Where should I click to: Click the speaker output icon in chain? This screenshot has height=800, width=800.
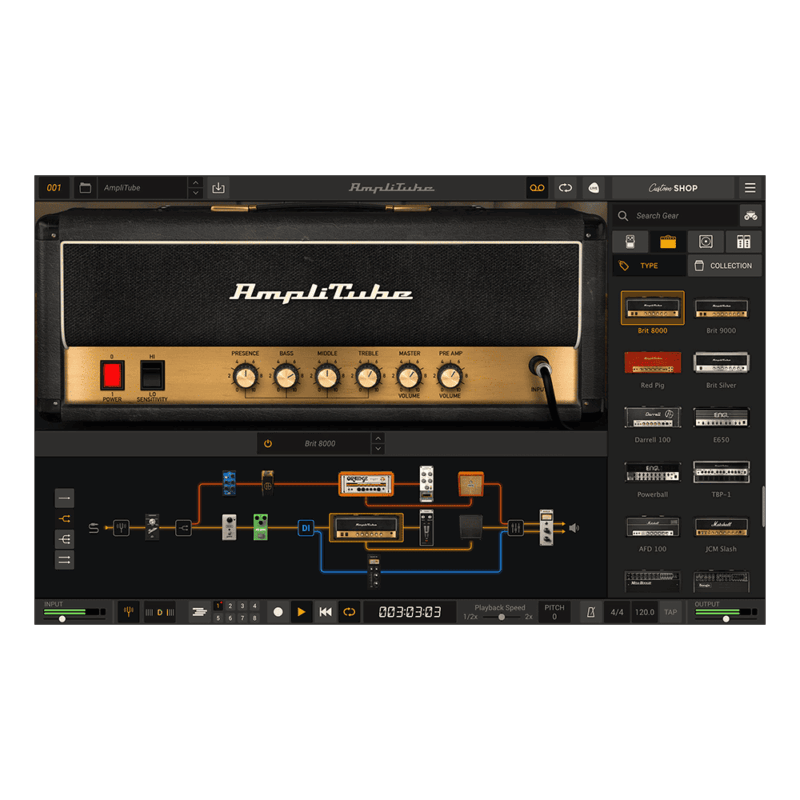pyautogui.click(x=574, y=528)
